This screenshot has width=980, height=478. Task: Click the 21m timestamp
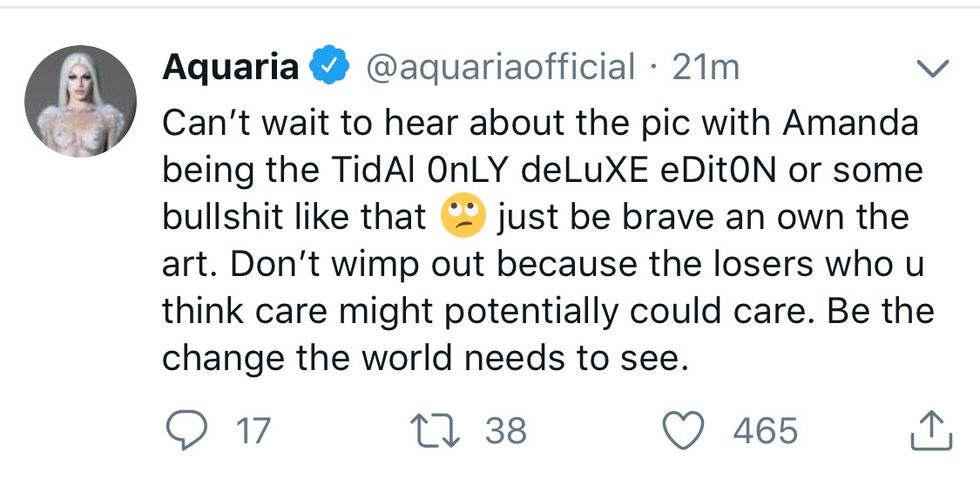pos(706,68)
